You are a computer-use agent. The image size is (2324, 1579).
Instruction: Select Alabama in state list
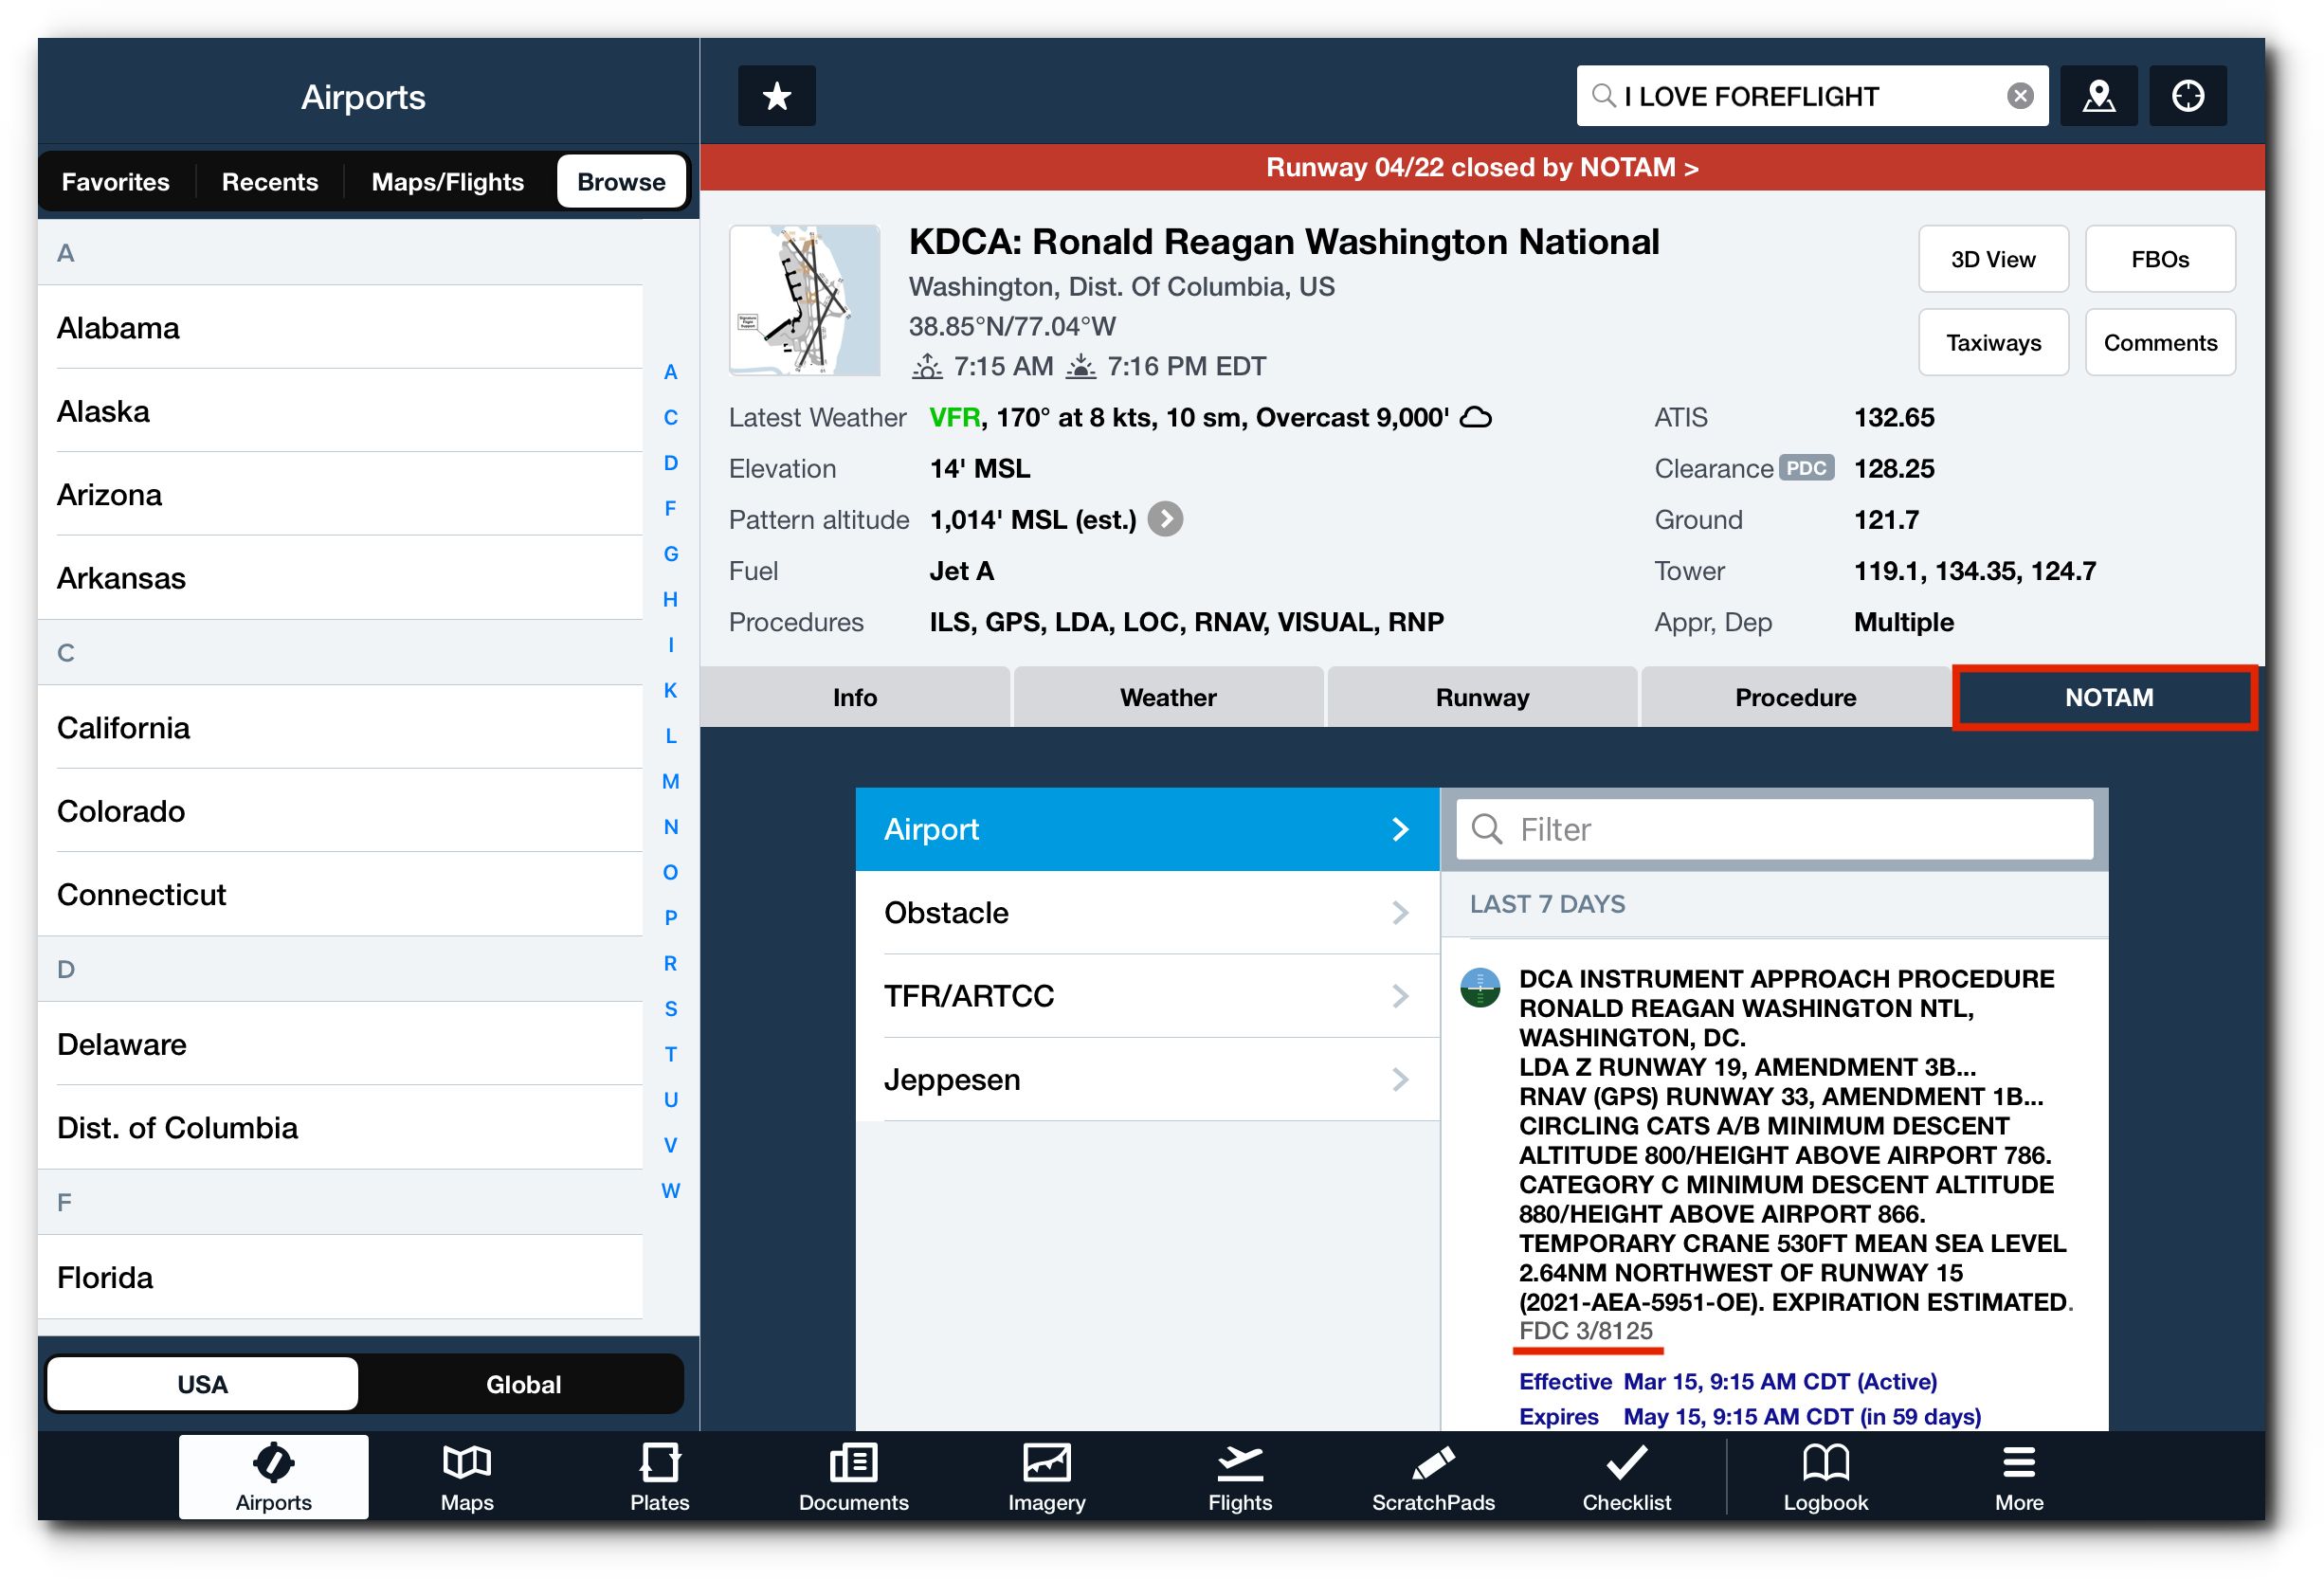pyautogui.click(x=340, y=328)
